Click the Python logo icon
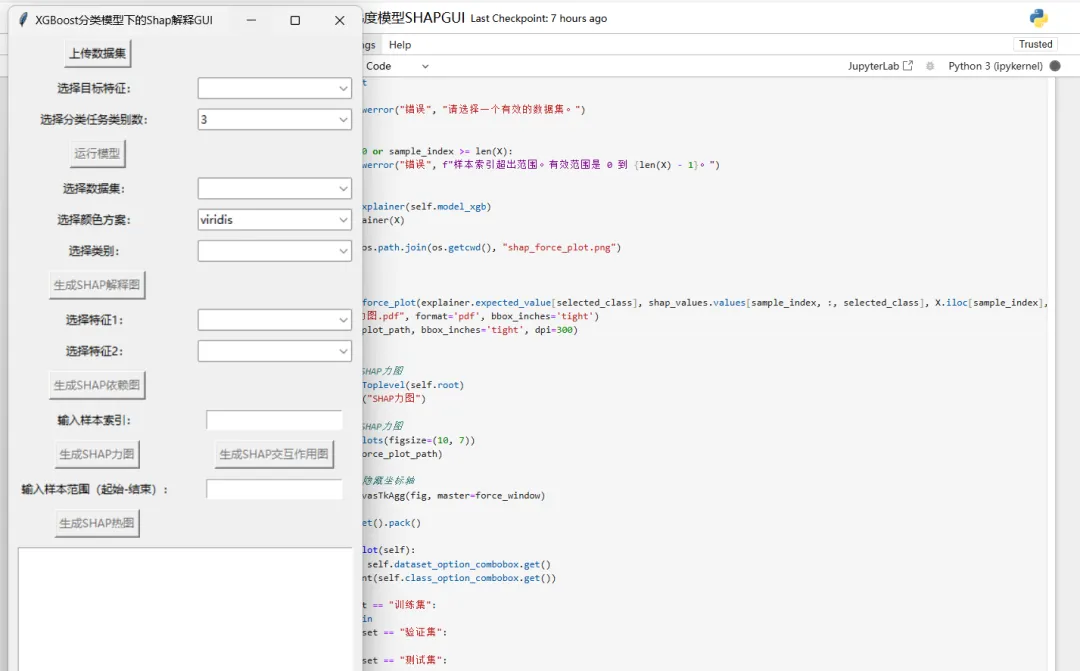The height and width of the screenshot is (671, 1080). coord(1038,18)
